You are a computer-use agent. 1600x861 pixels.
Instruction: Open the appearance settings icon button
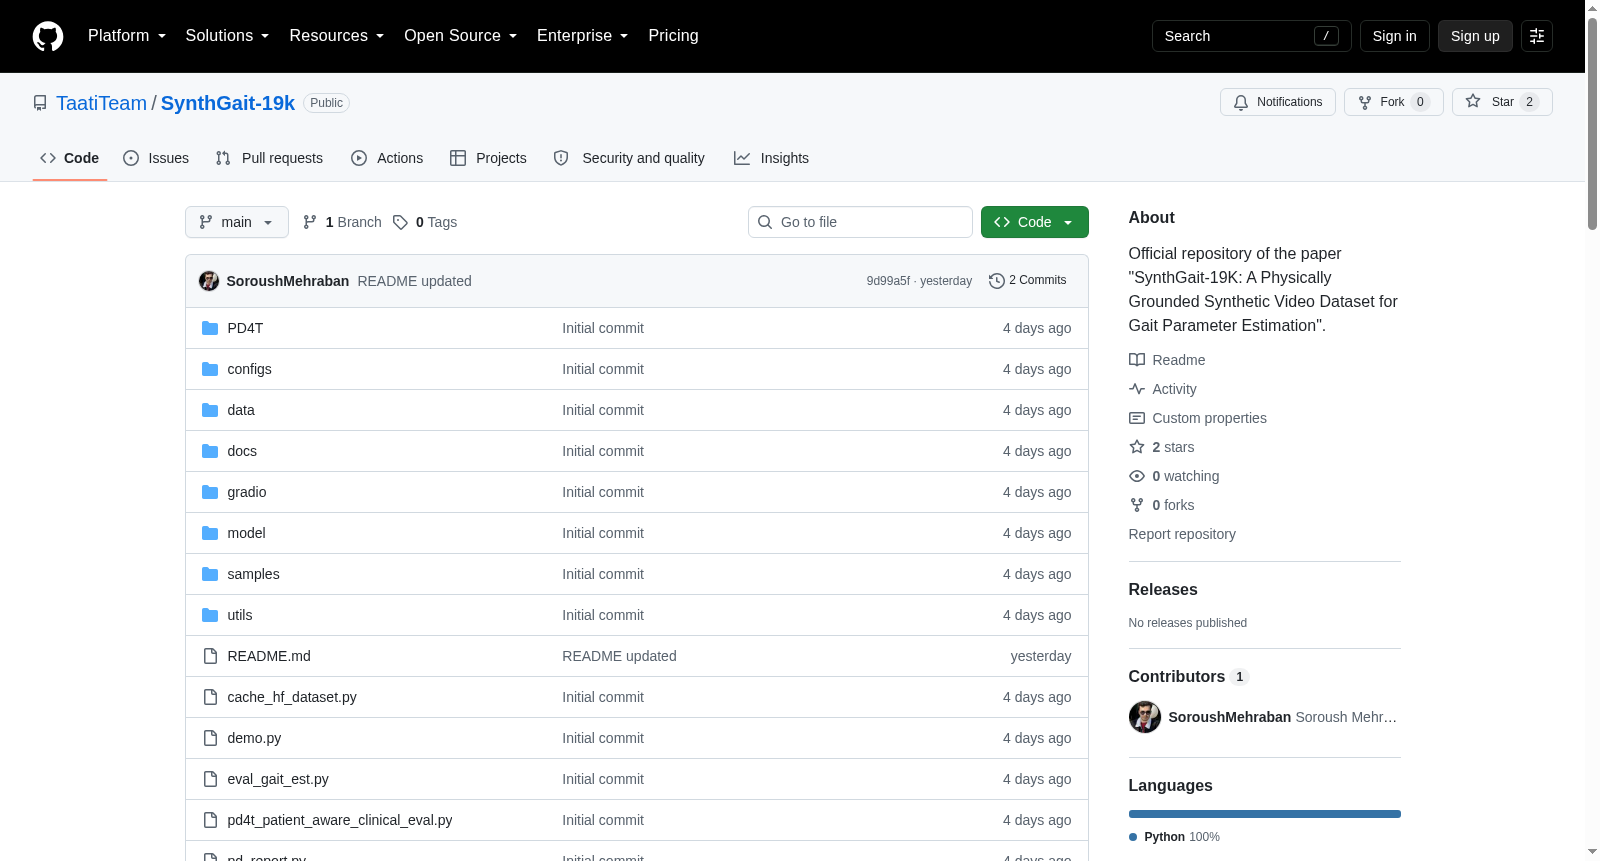pyautogui.click(x=1537, y=36)
